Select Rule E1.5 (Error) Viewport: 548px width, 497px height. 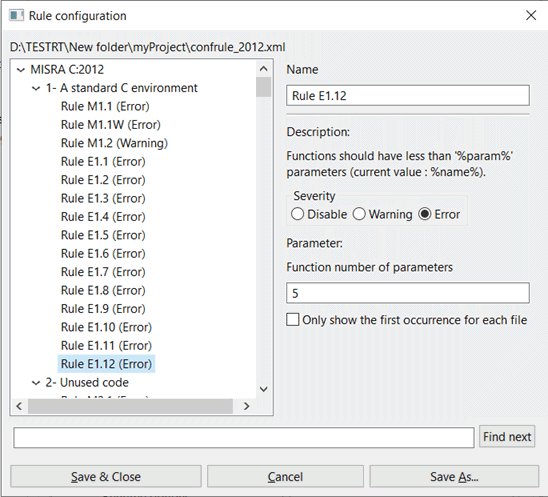pyautogui.click(x=103, y=235)
